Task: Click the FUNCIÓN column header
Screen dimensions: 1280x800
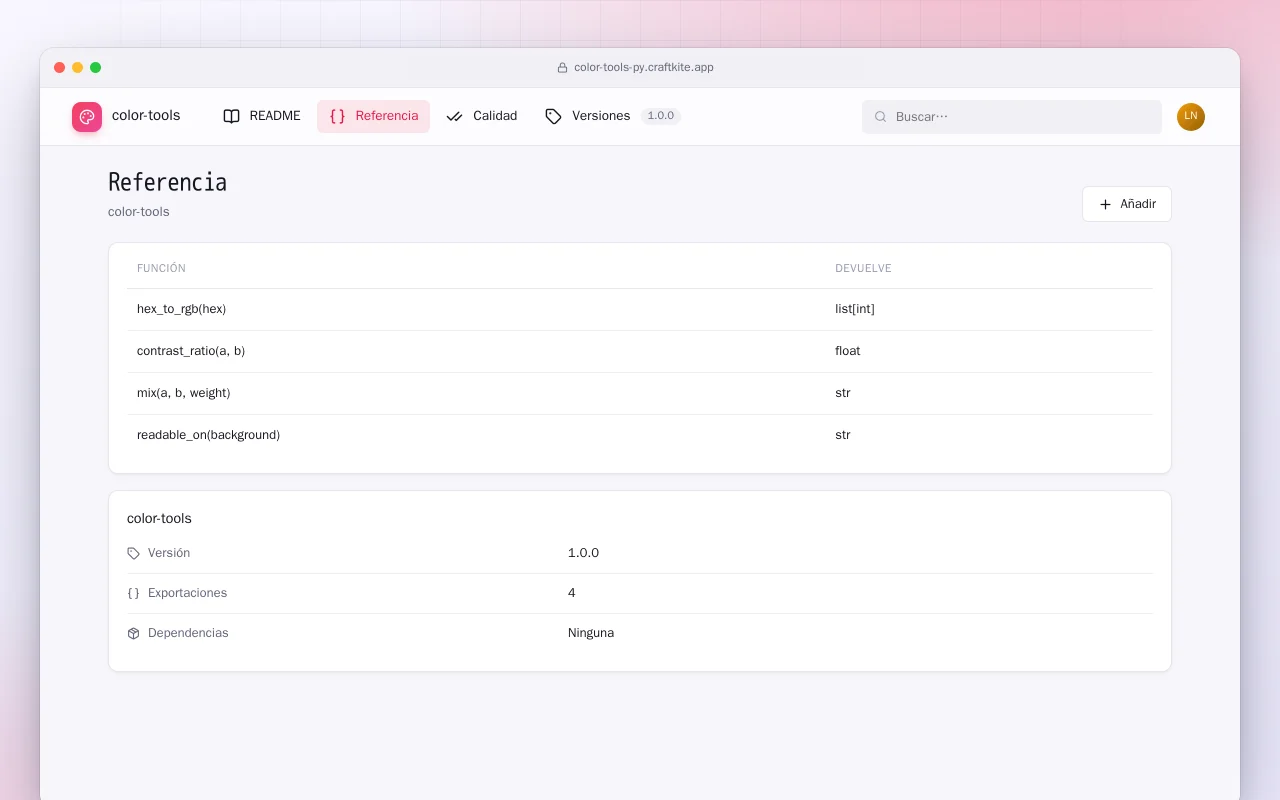Action: 161,268
